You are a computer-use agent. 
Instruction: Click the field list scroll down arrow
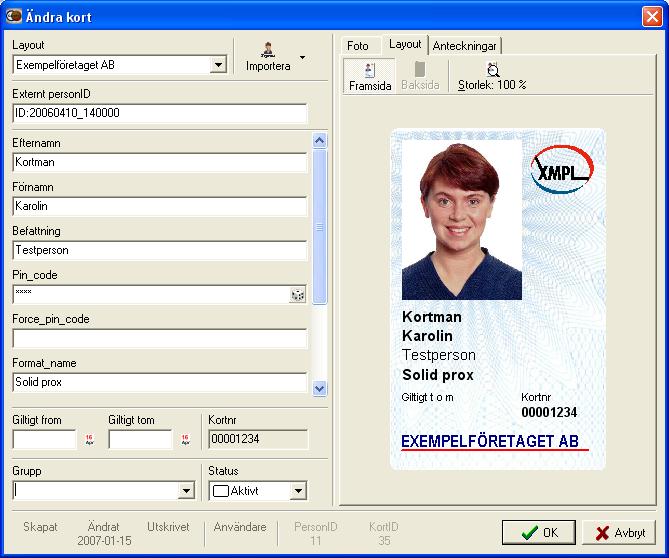click(x=320, y=388)
